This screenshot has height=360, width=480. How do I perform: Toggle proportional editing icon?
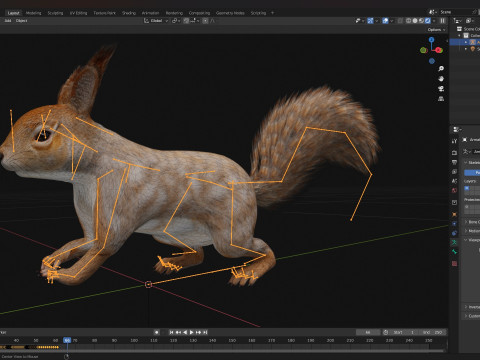pos(205,21)
